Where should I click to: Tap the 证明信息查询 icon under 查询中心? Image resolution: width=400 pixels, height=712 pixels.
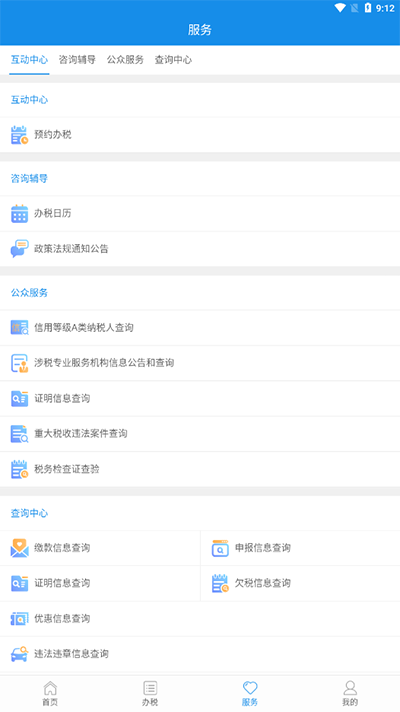(20, 583)
